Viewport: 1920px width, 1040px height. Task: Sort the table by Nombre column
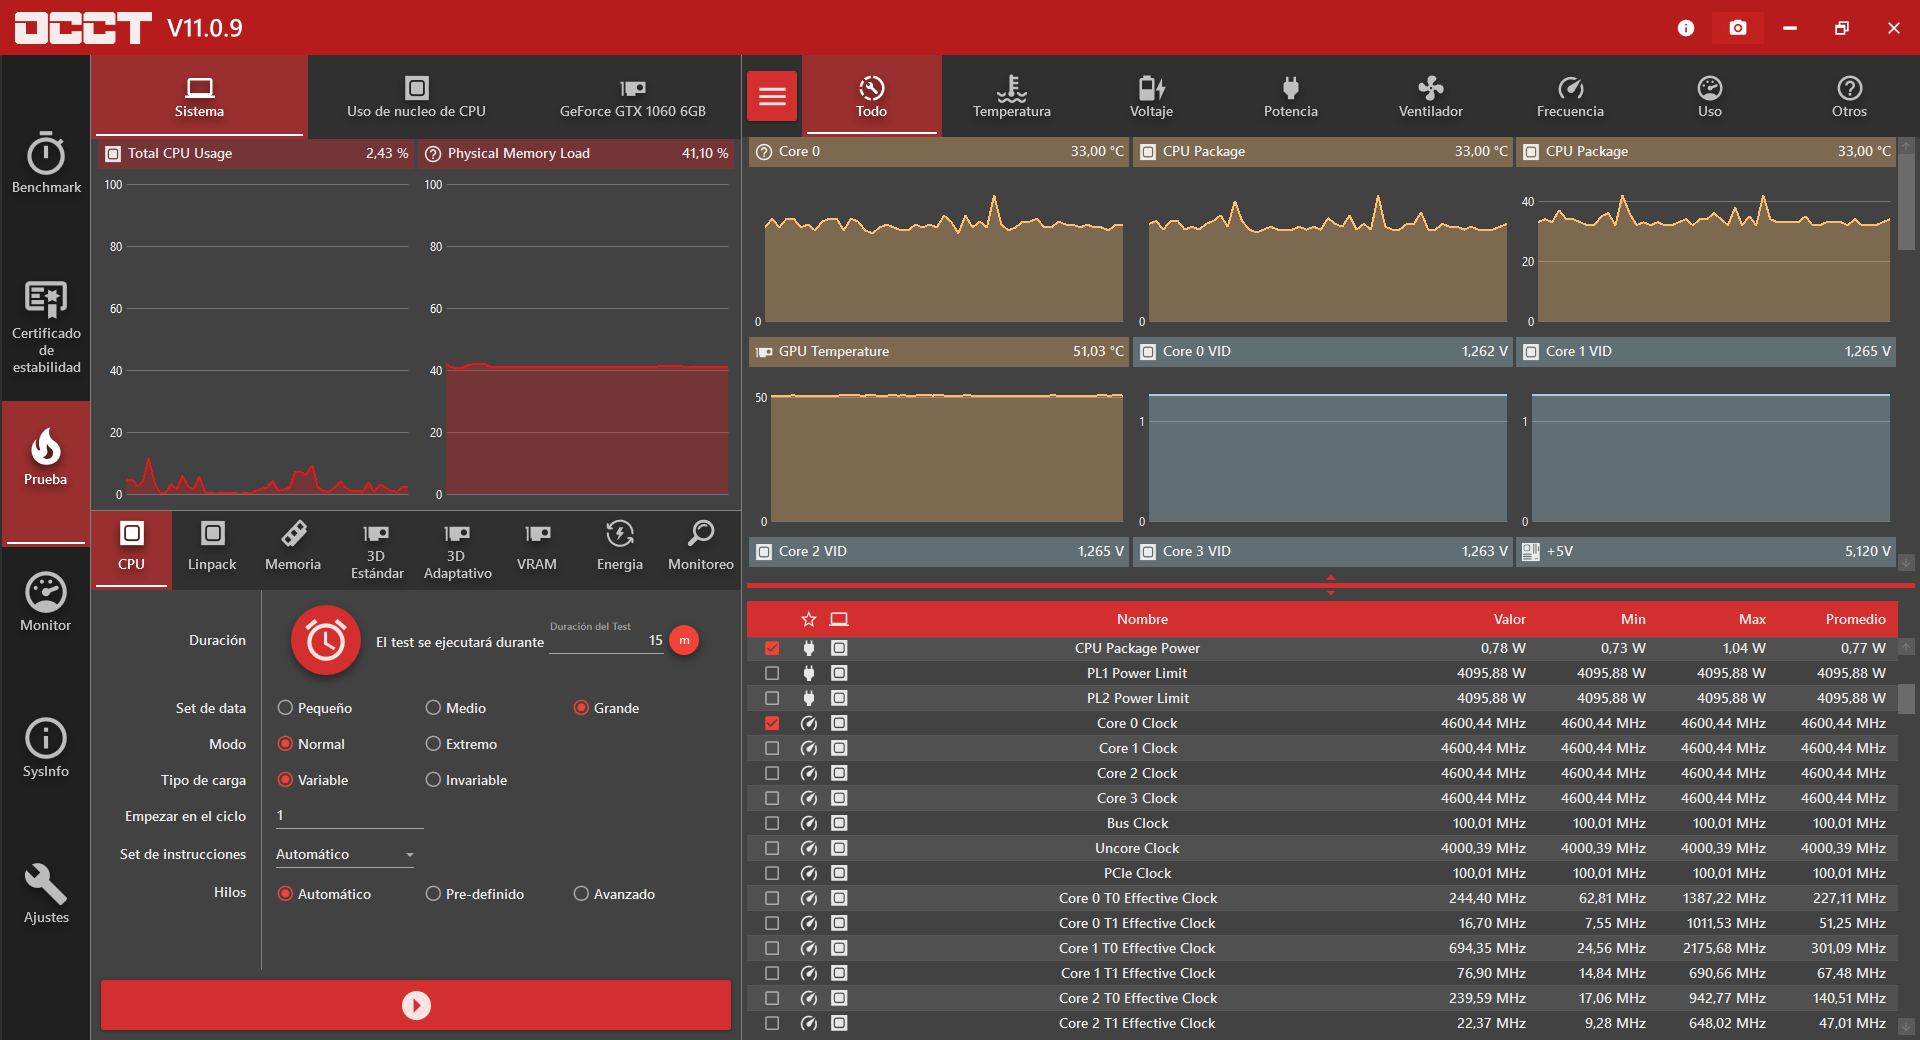pyautogui.click(x=1142, y=620)
